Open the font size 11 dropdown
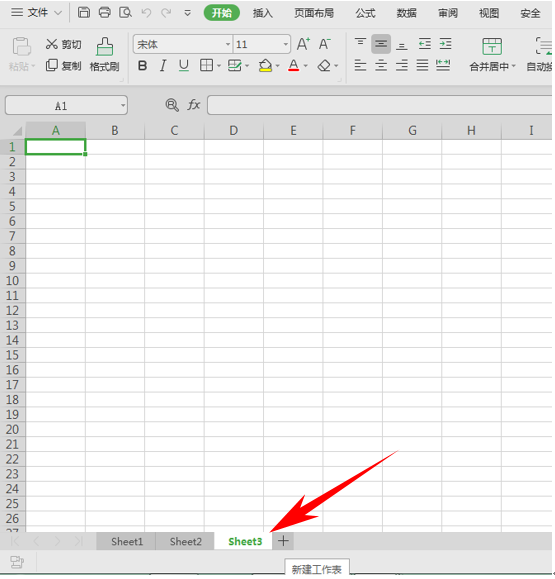The image size is (555, 579). [285, 44]
